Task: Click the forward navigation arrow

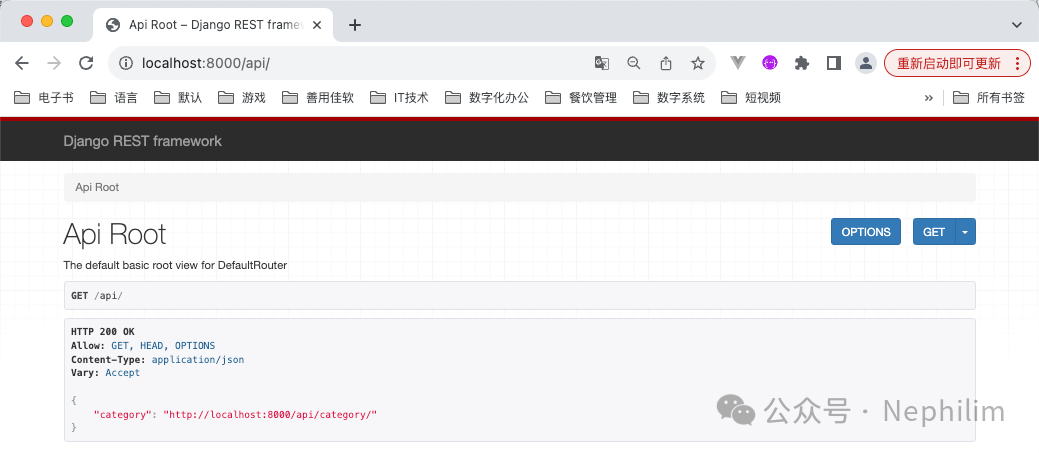Action: [x=54, y=63]
